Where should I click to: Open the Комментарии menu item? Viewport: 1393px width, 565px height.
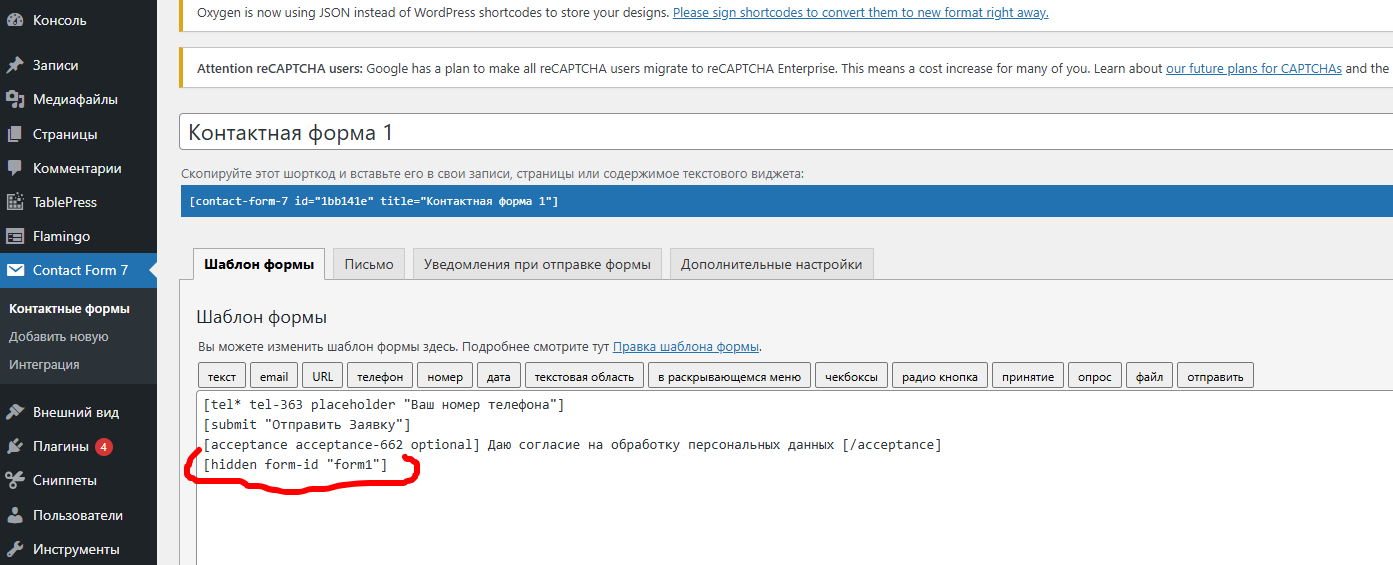pos(78,168)
